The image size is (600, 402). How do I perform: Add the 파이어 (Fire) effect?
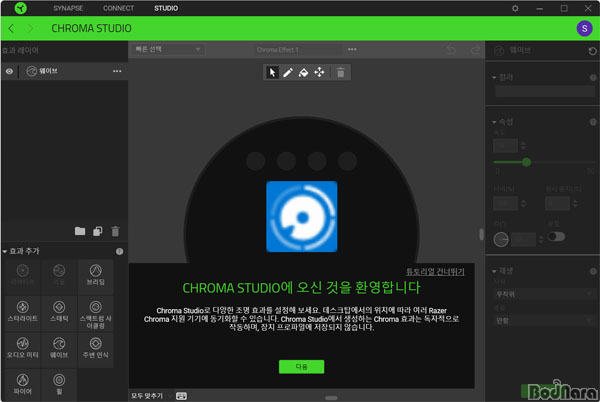[x=23, y=384]
